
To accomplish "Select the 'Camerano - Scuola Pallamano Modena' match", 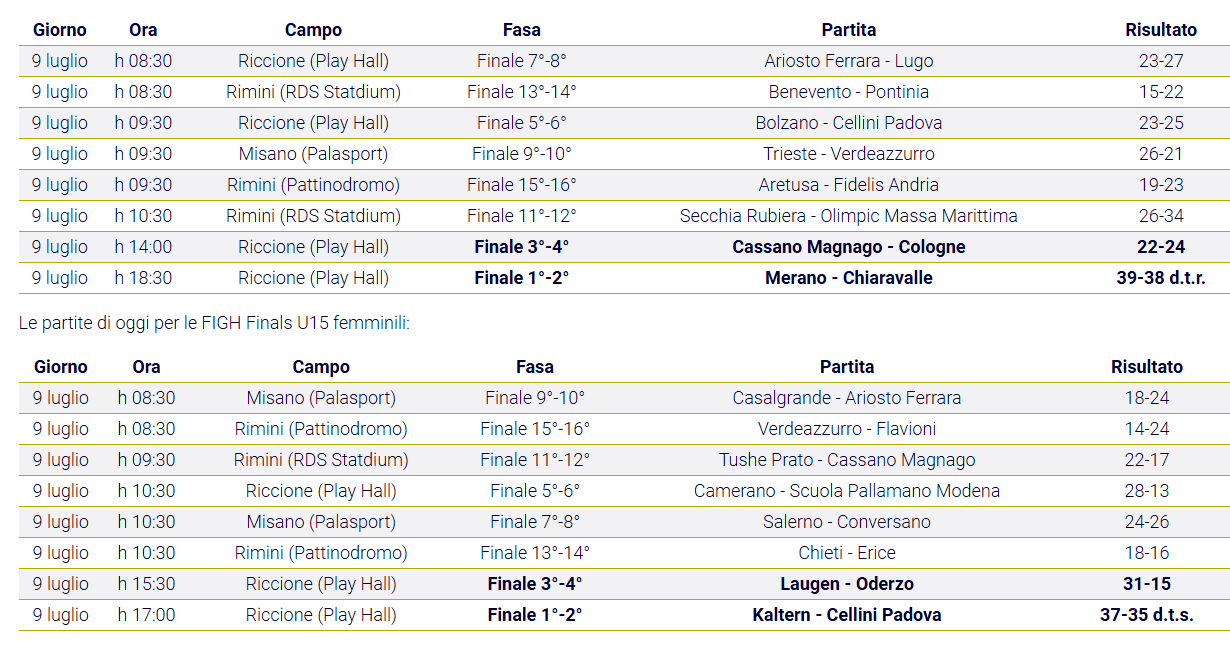I will click(847, 491).
